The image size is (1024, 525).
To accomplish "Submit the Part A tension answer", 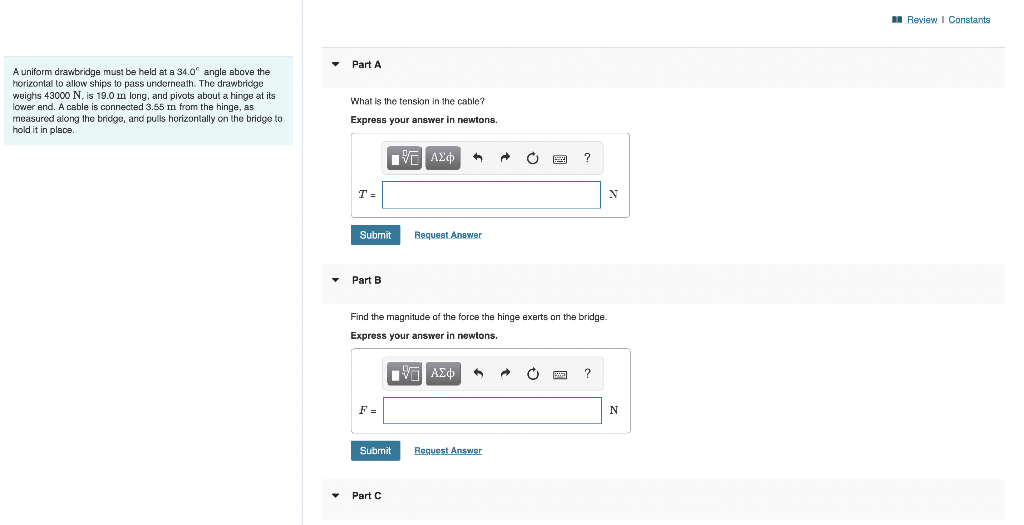I will click(x=376, y=235).
